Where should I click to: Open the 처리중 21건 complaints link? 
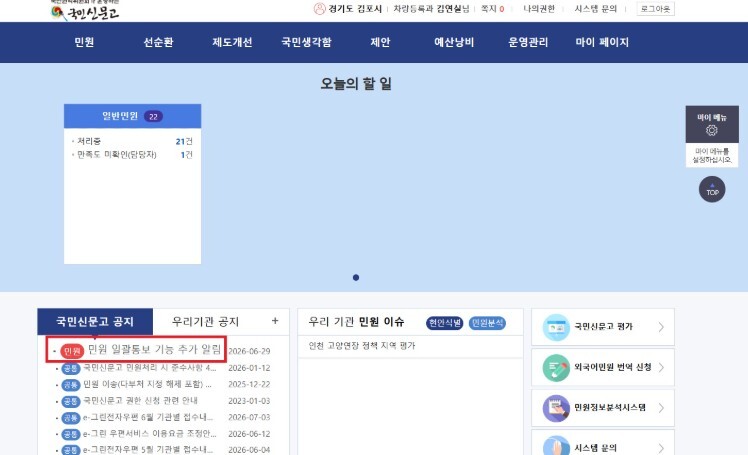pos(132,141)
